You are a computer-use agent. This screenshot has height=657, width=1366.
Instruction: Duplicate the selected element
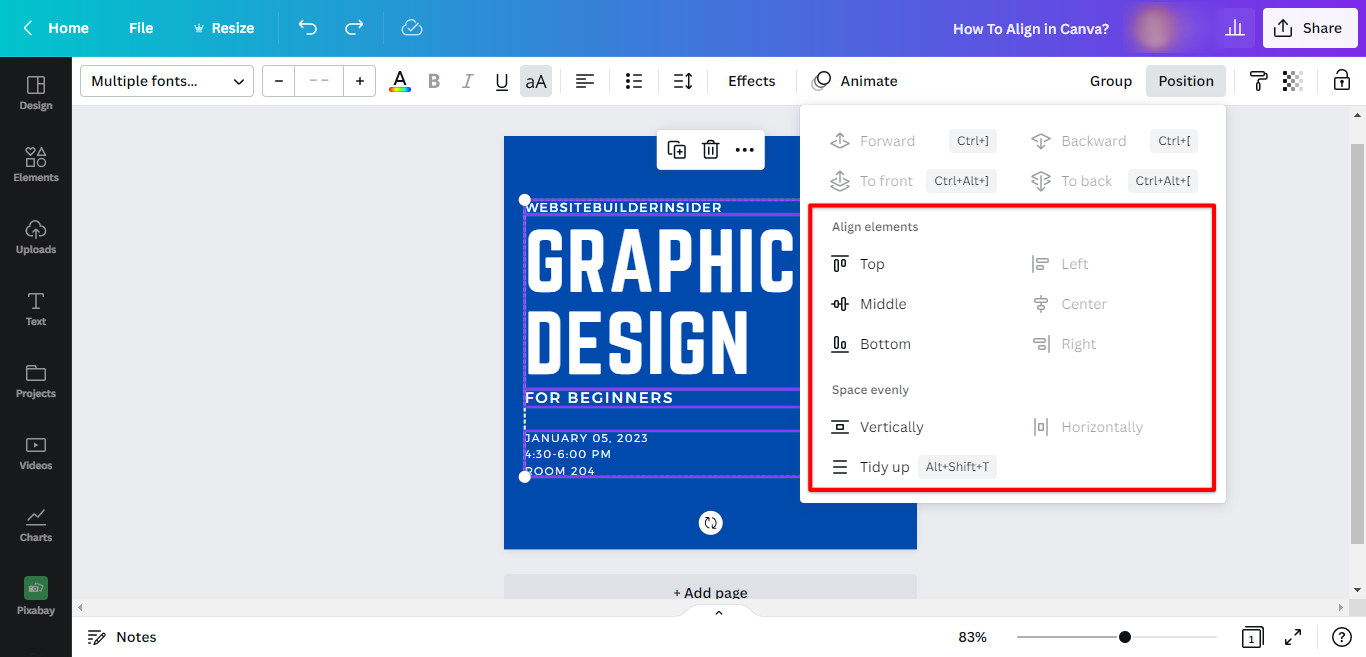click(677, 149)
